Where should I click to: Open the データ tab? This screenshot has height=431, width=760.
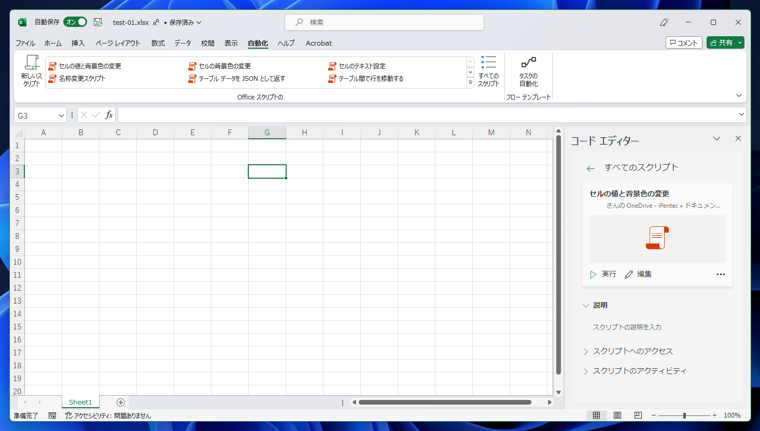click(x=183, y=43)
